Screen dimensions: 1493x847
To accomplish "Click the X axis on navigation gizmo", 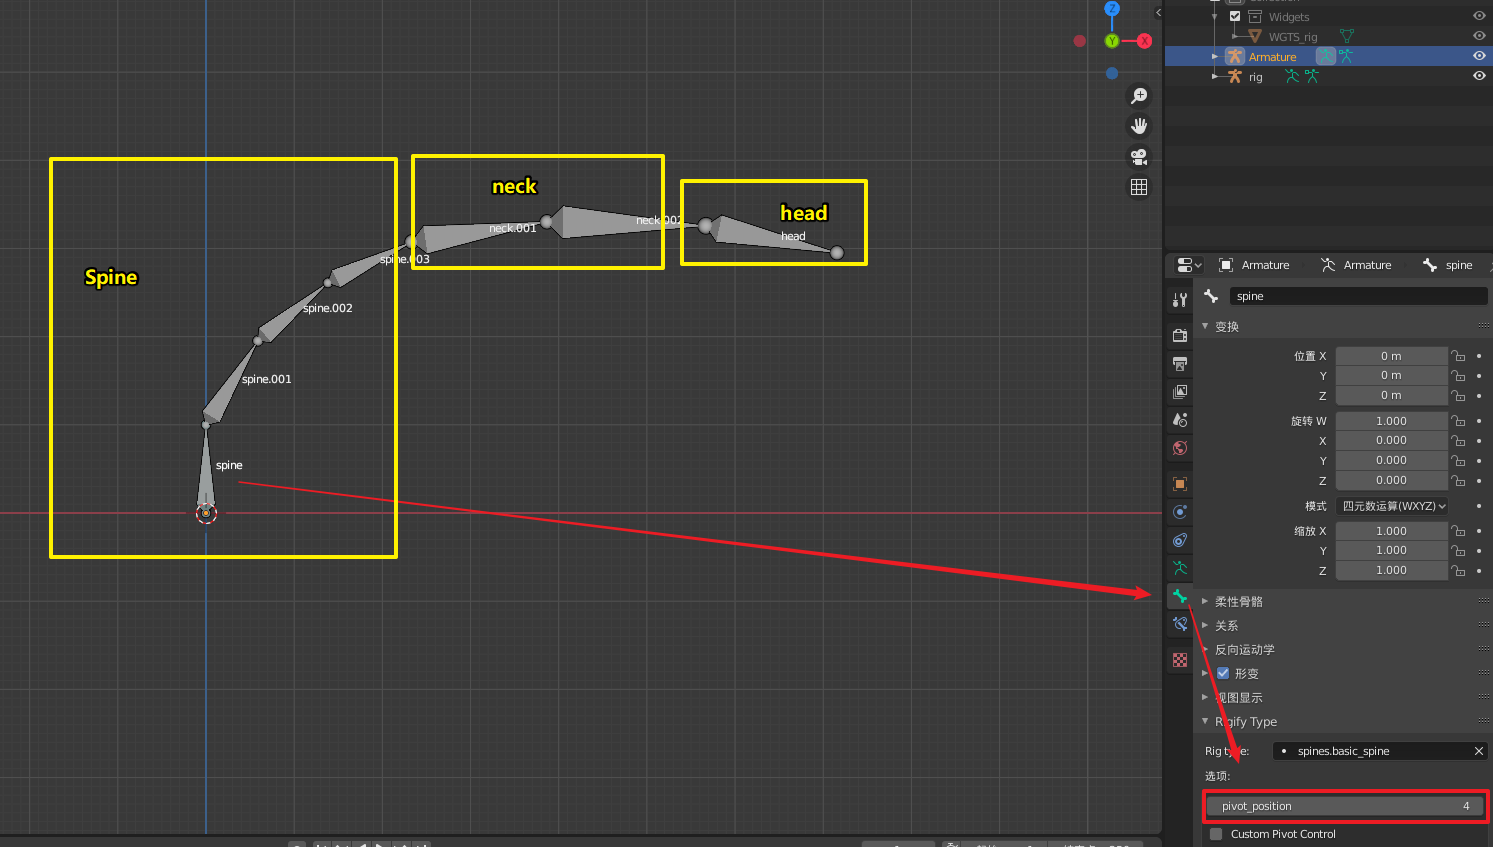I will [1145, 41].
